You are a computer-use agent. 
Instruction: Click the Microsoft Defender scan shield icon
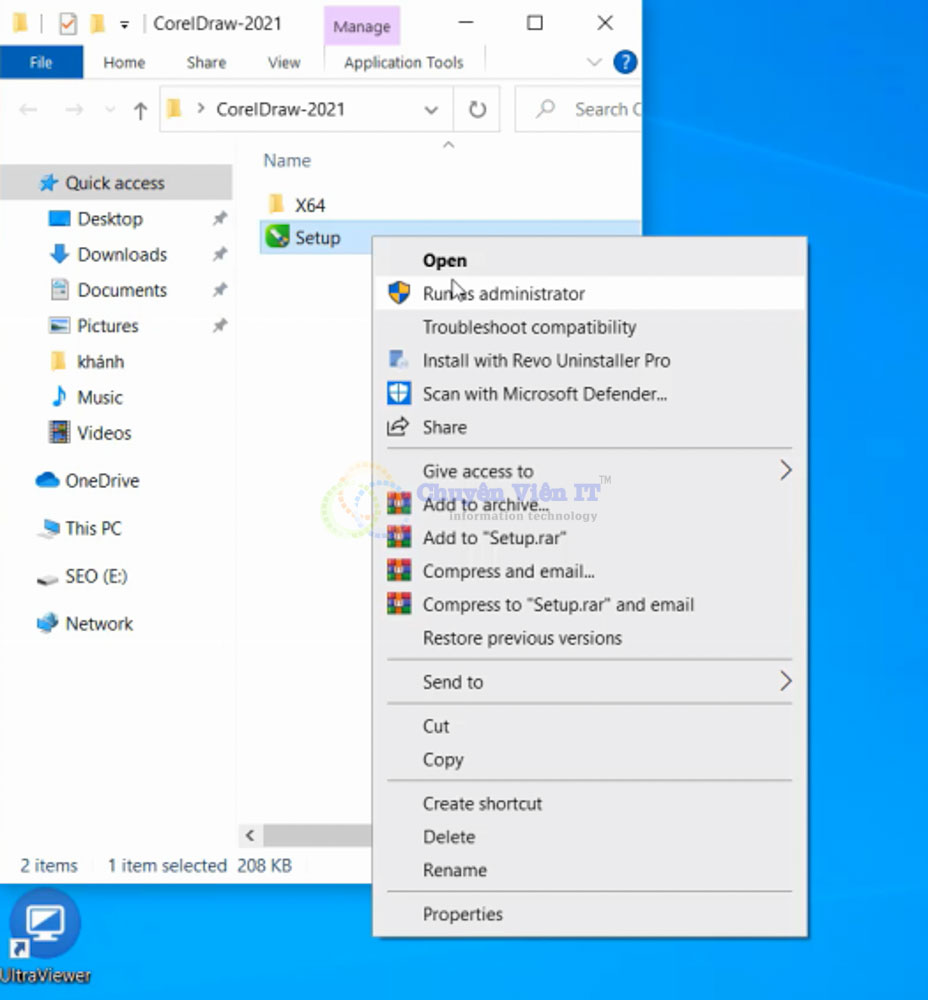point(399,394)
